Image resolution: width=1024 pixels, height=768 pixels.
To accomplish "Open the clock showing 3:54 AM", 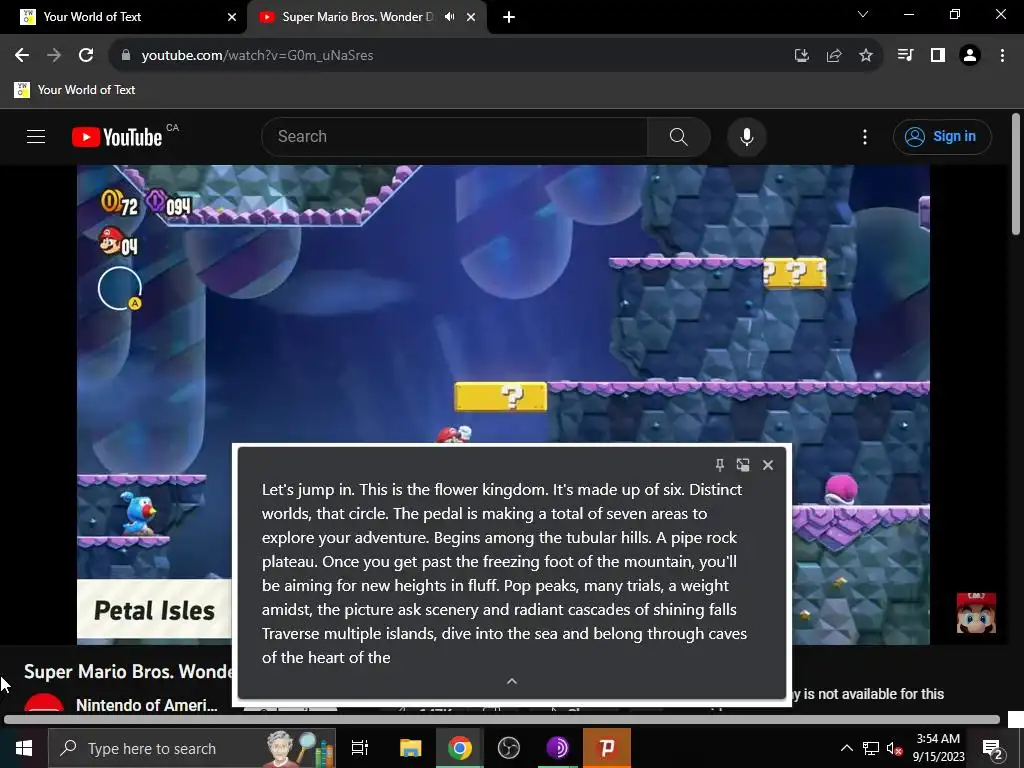I will [938, 748].
